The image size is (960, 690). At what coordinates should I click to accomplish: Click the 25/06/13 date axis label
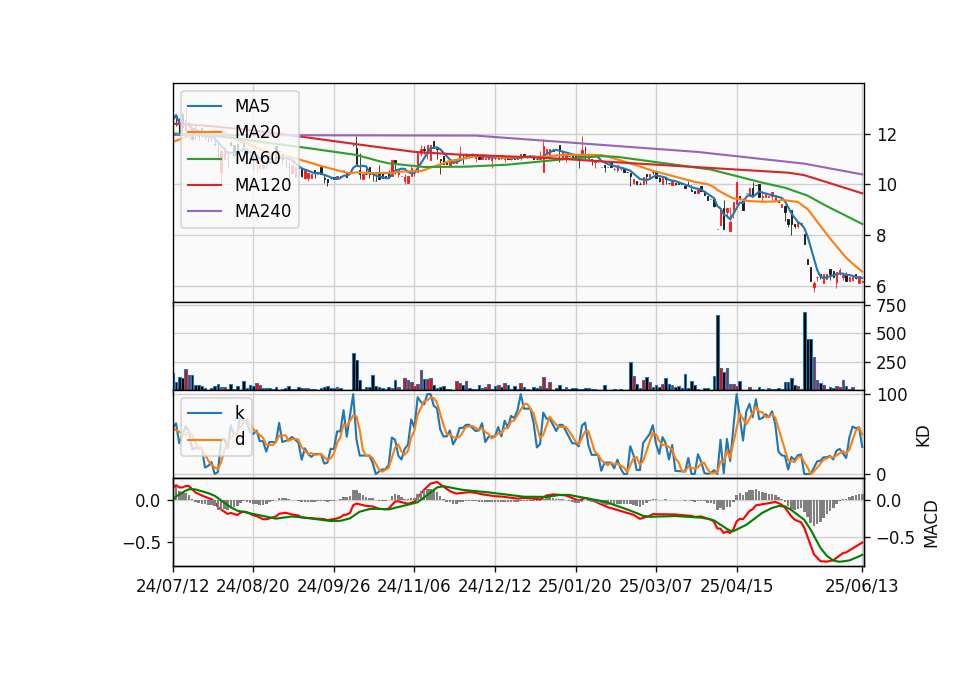862,586
